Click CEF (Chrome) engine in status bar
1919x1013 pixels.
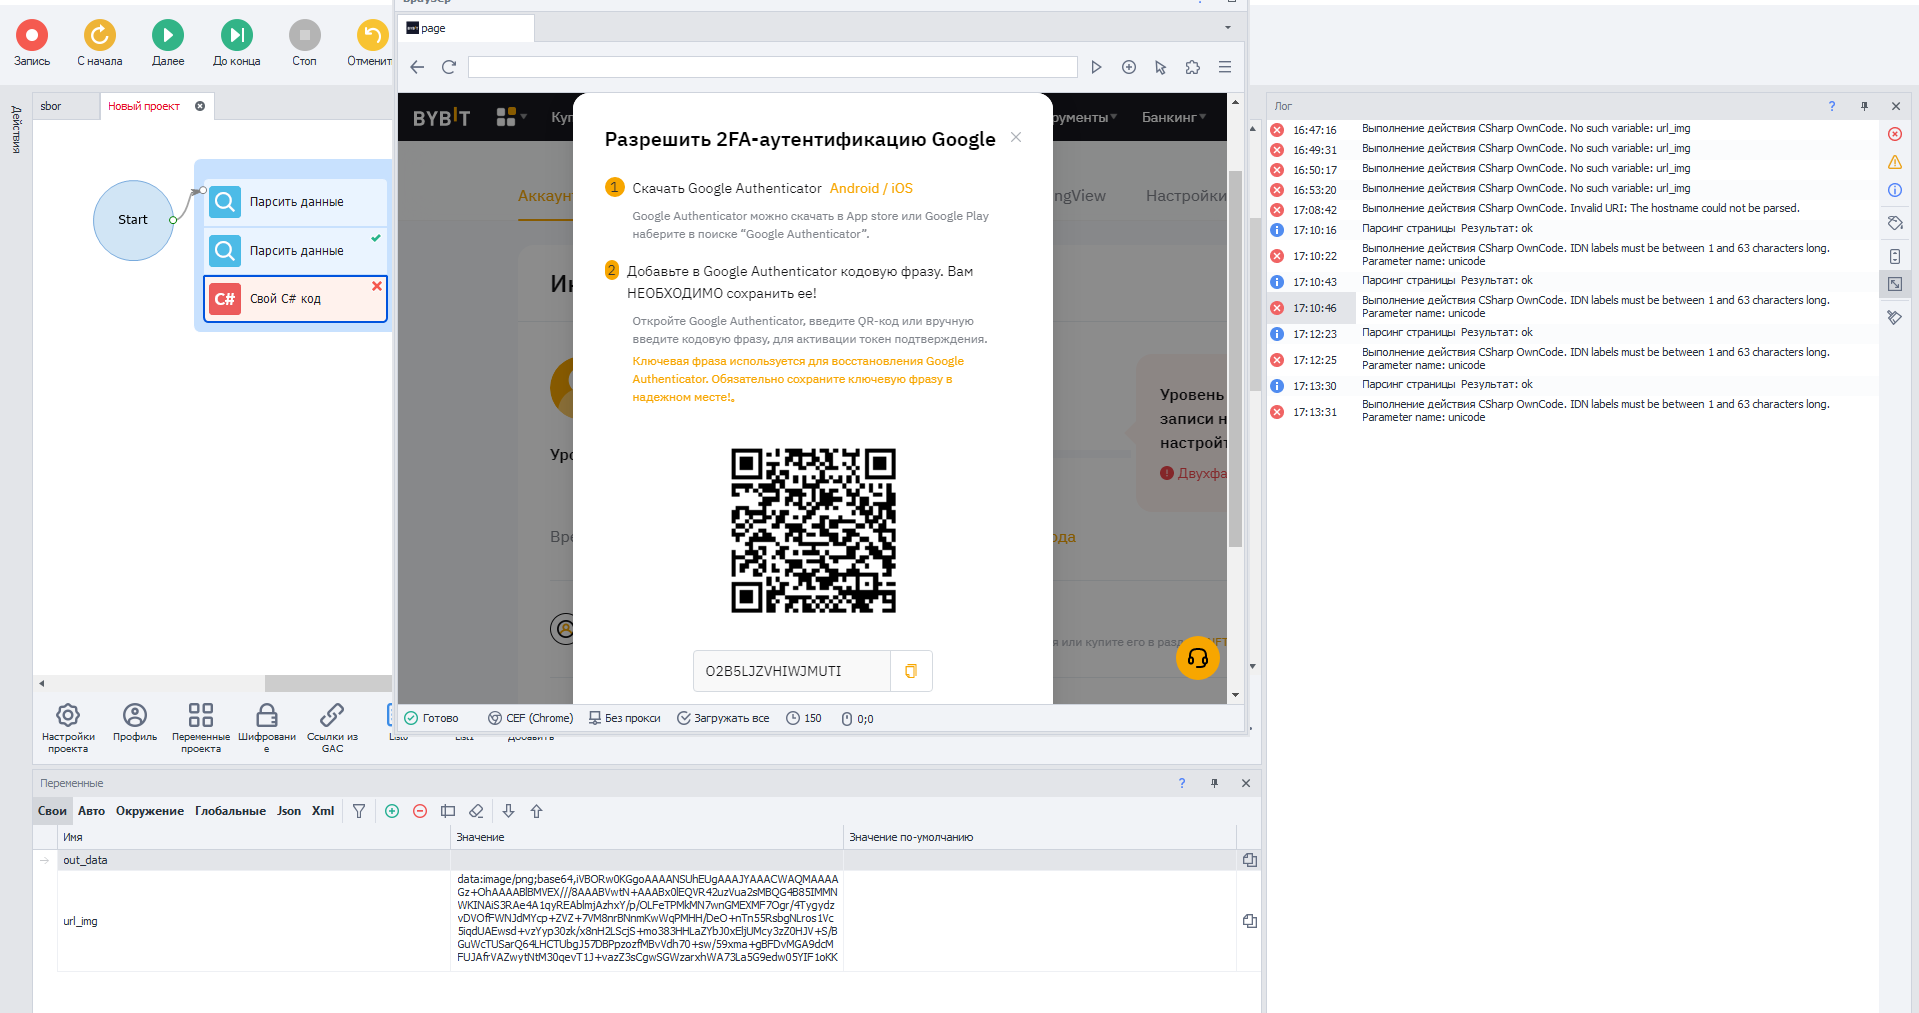530,718
